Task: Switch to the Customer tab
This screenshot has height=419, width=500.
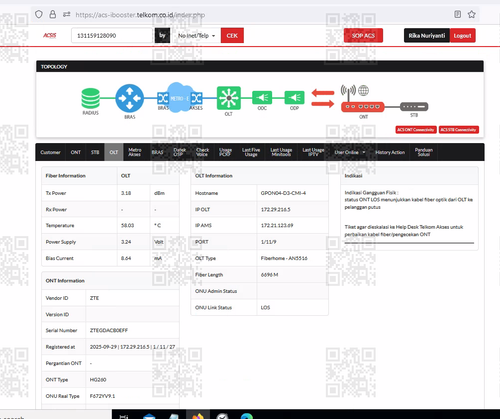Action: (x=50, y=152)
